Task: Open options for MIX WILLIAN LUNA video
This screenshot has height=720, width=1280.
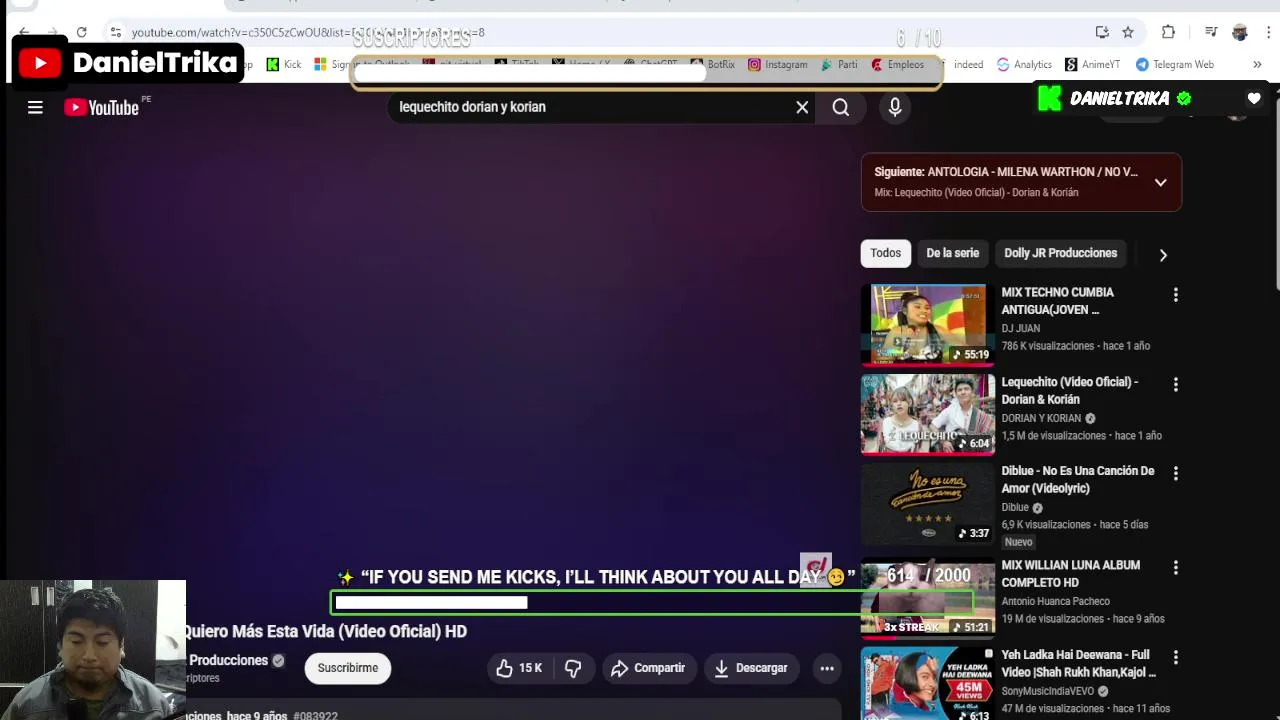Action: click(x=1176, y=567)
